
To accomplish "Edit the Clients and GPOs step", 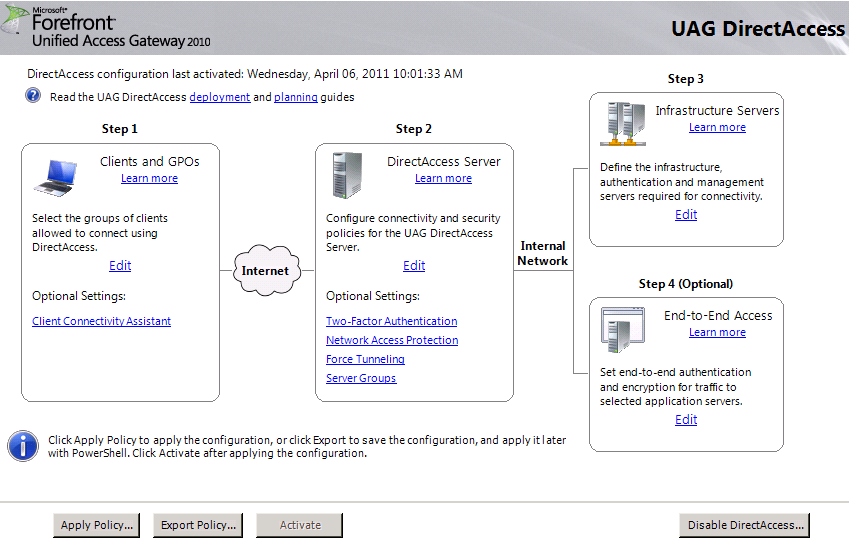I will (x=120, y=265).
